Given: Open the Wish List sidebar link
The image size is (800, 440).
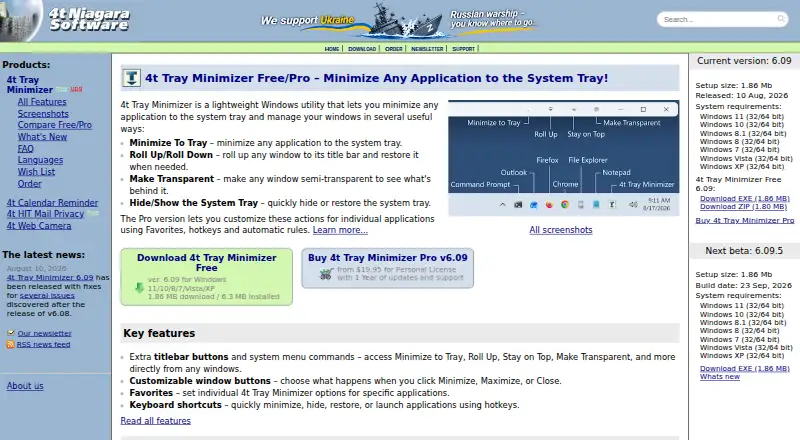Looking at the screenshot, I should click(36, 172).
